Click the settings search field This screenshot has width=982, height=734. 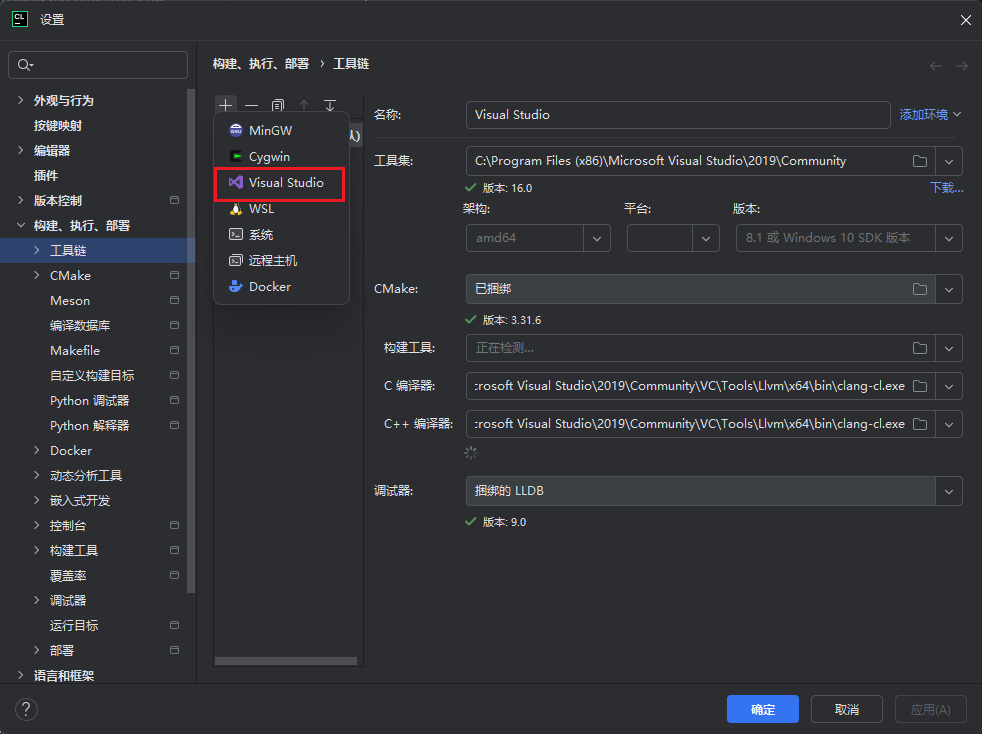tap(98, 65)
